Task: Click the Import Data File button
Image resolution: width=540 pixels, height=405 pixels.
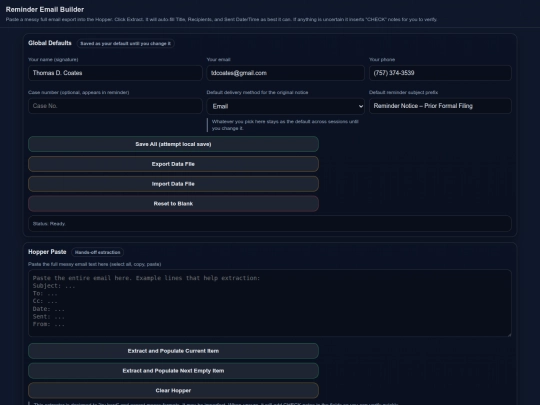Action: (x=173, y=184)
